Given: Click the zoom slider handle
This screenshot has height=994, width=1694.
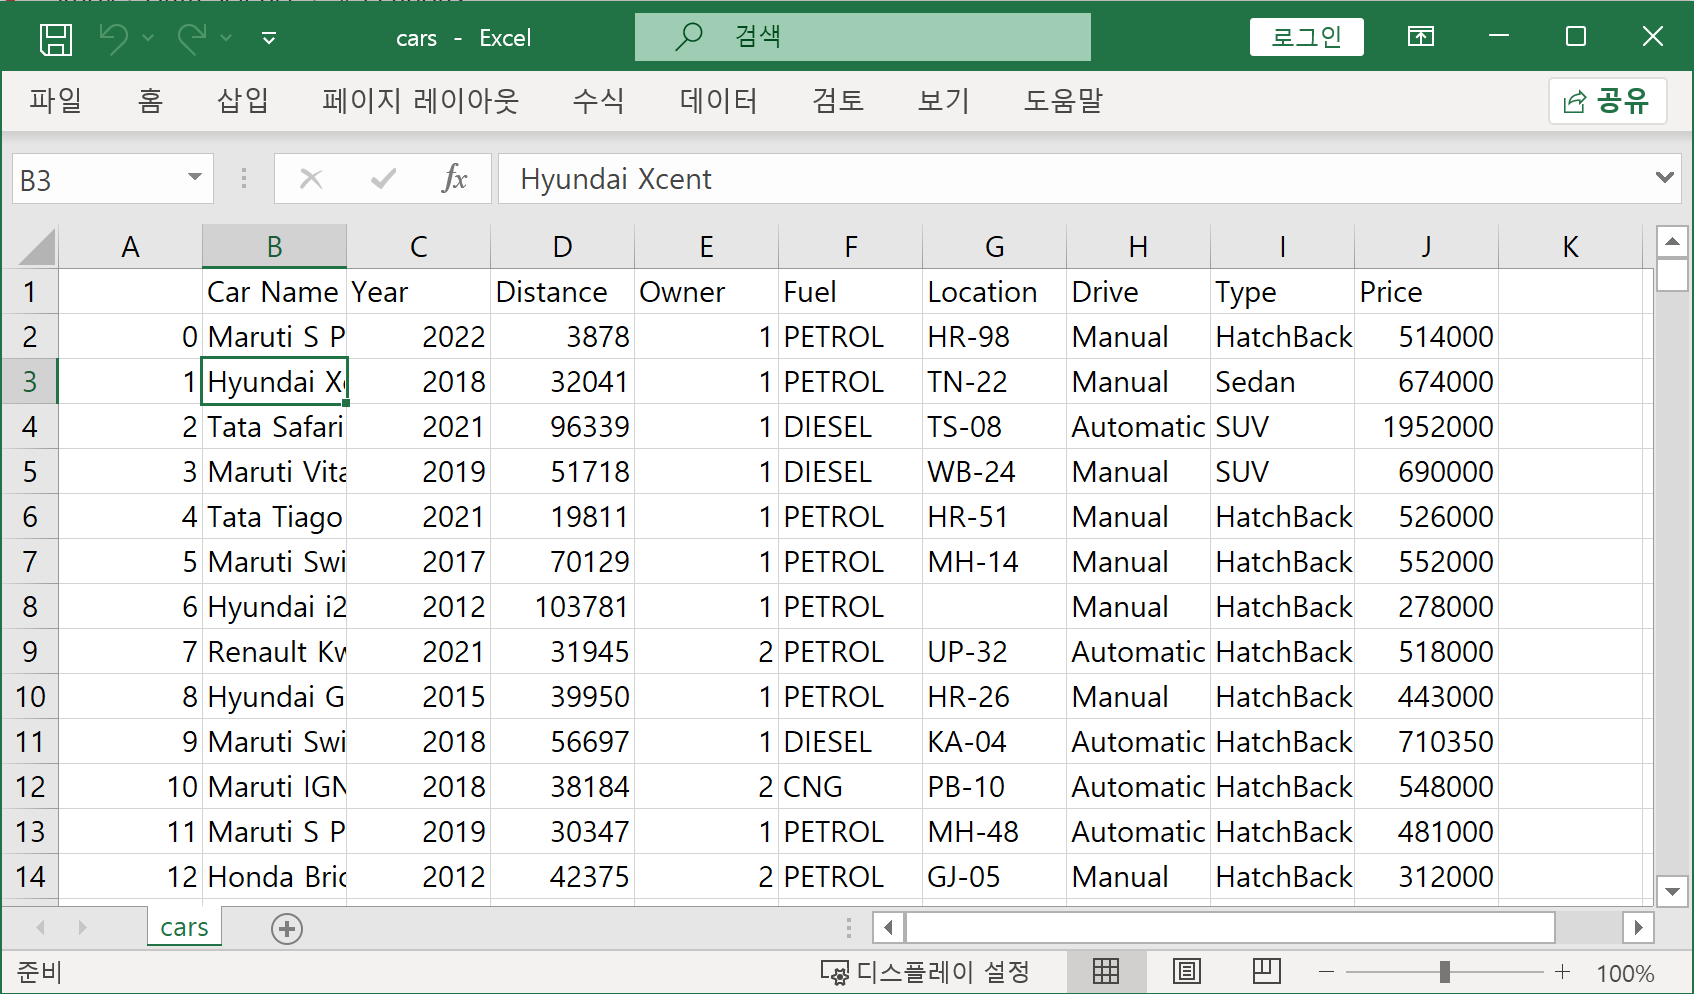Looking at the screenshot, I should tap(1444, 972).
